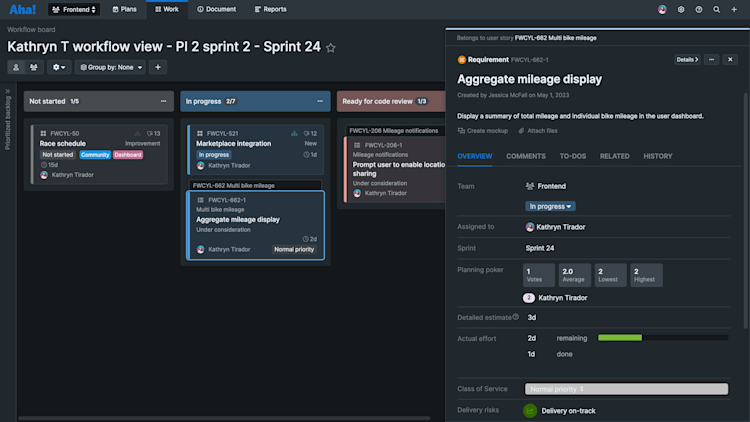Screen dimensions: 750x422
Task: Open the help question mark icon
Action: pos(699,10)
